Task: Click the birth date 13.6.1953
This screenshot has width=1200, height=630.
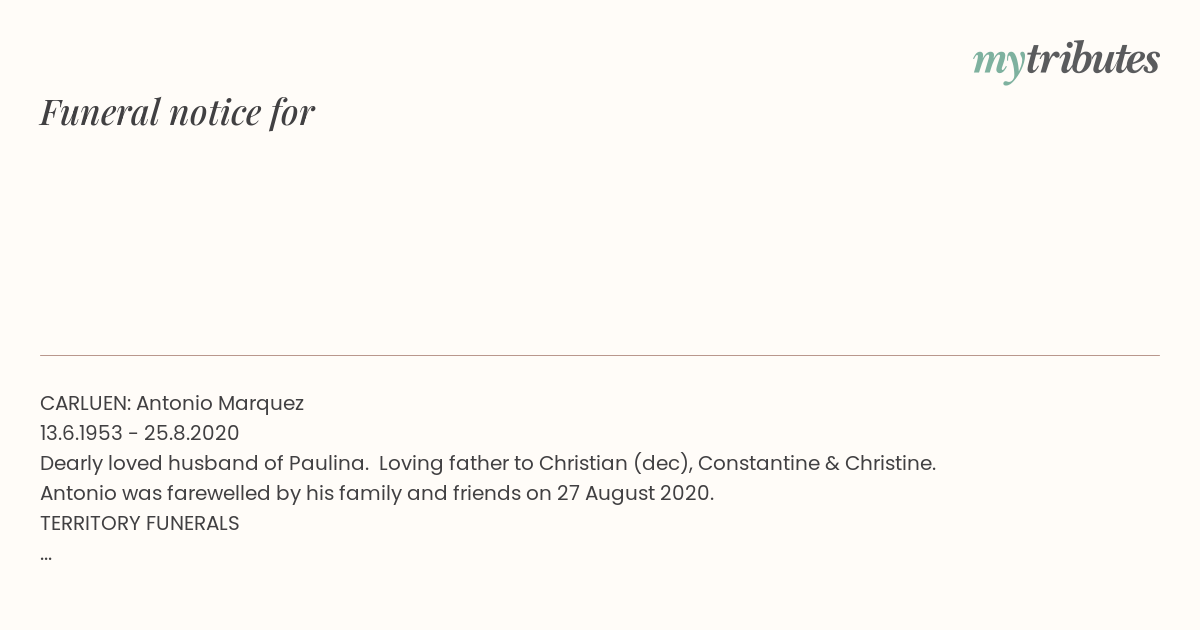Action: tap(81, 433)
